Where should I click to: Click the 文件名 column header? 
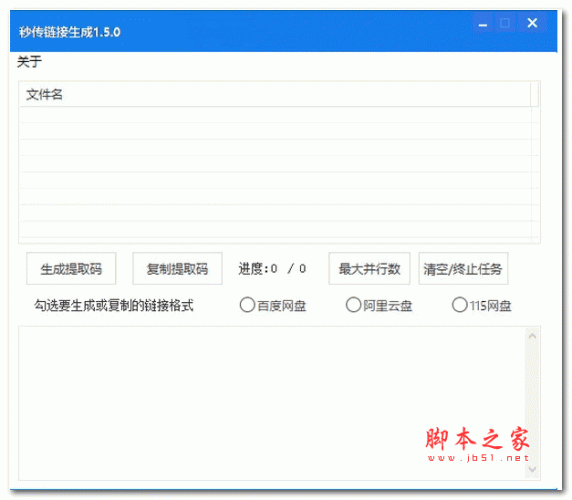pos(275,95)
